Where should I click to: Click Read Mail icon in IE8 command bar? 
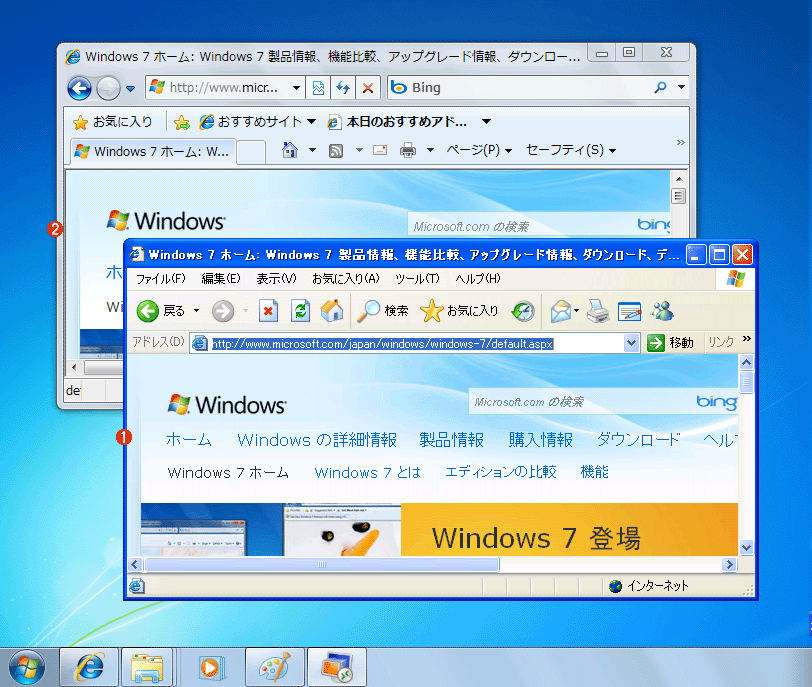coord(380,150)
